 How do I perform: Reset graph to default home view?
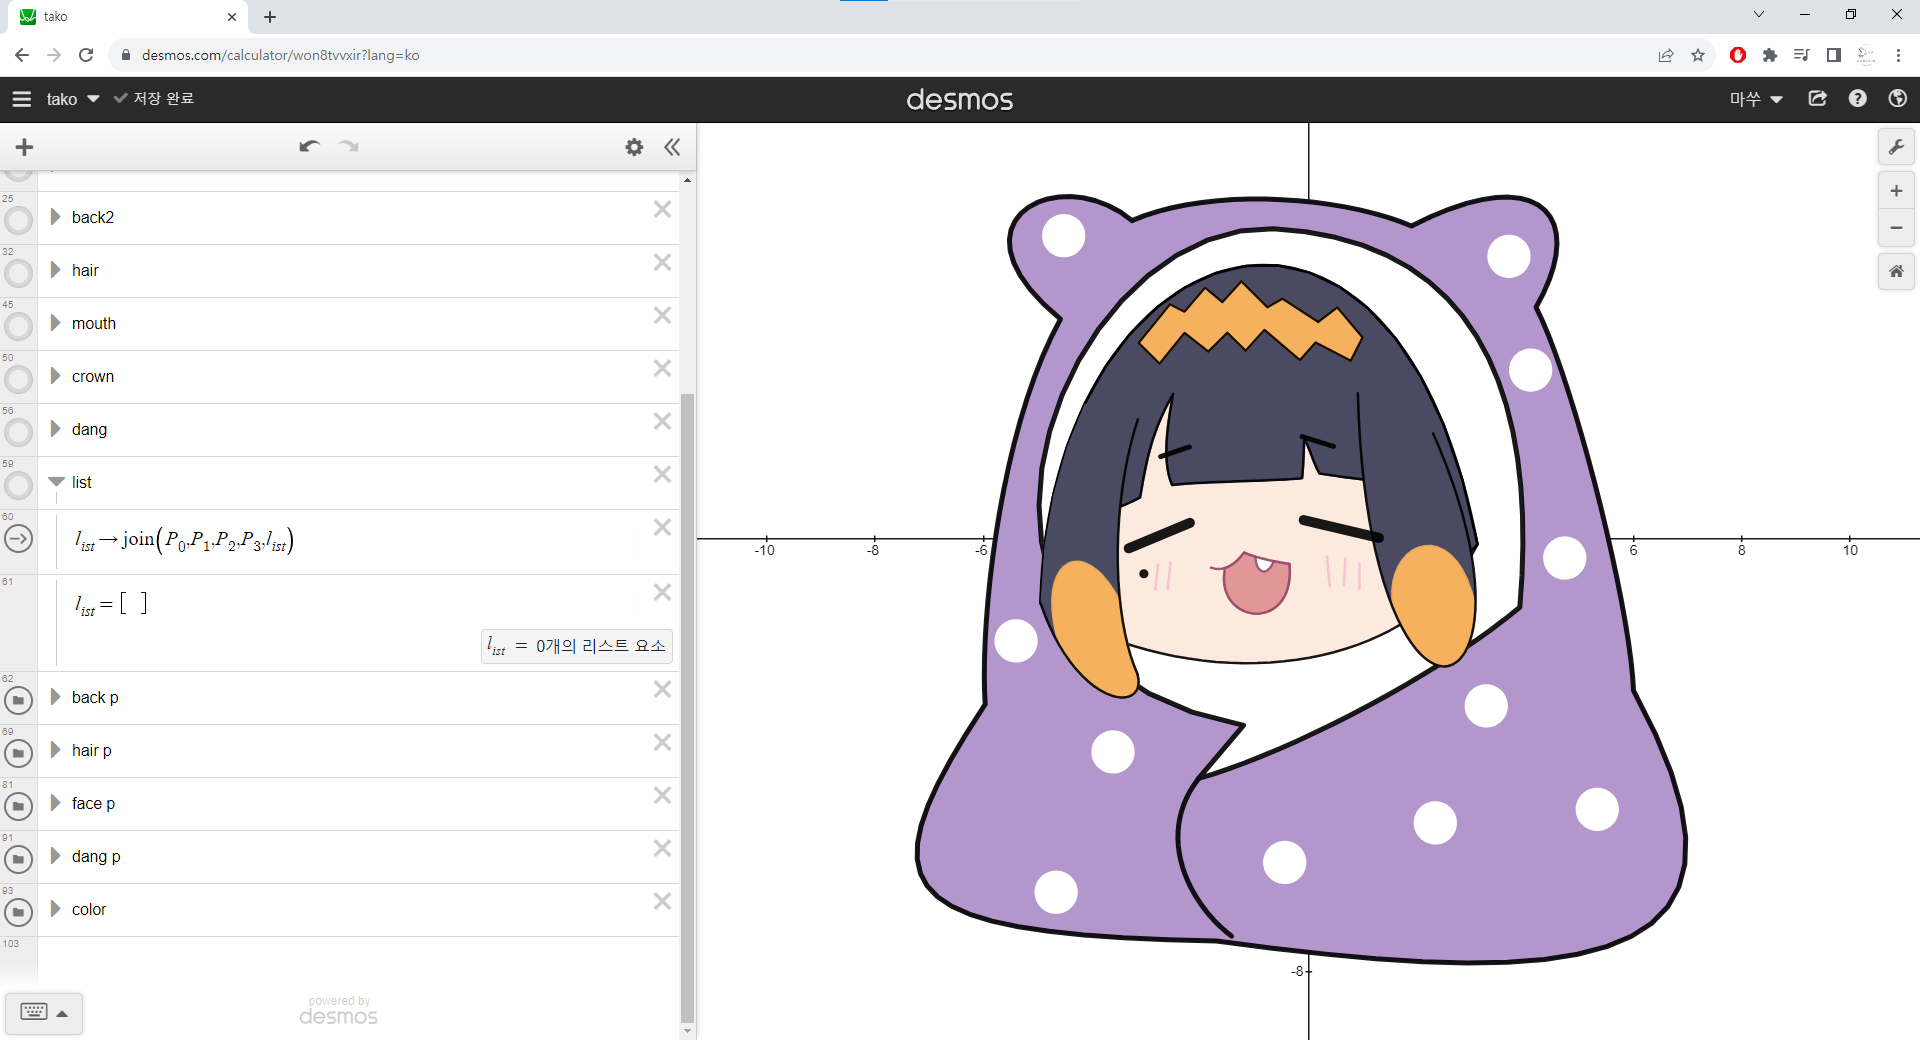[1896, 271]
